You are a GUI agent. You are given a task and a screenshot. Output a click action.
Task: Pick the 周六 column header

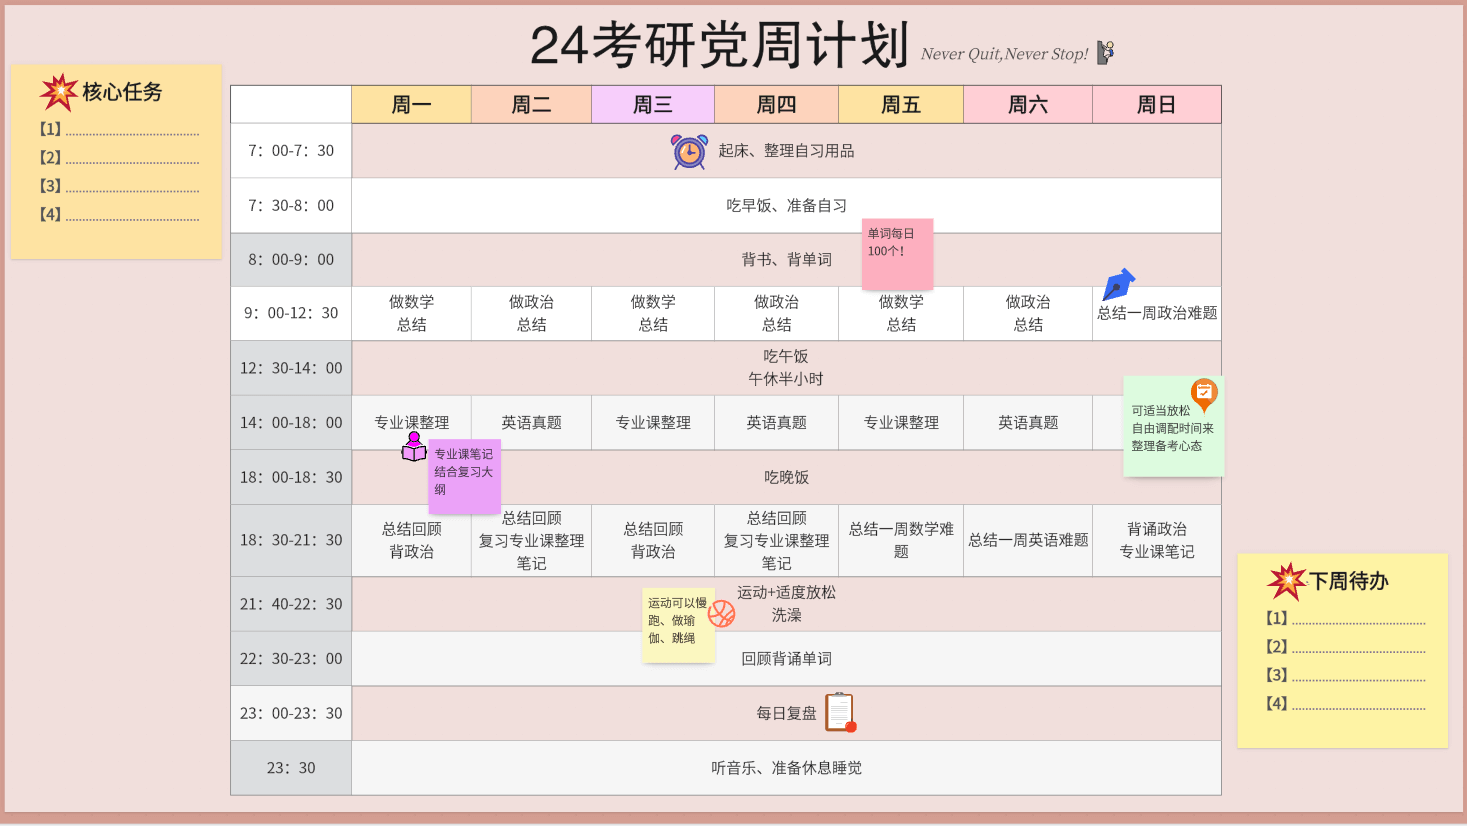pos(1028,104)
